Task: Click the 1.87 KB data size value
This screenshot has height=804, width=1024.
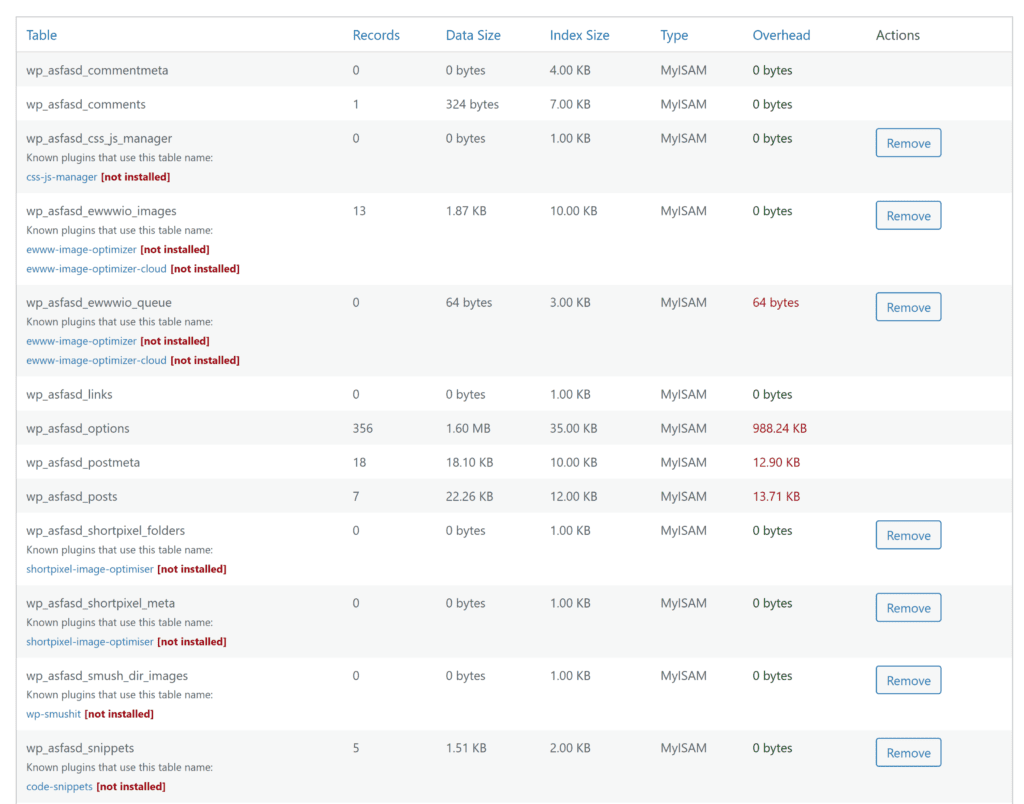Action: [466, 211]
